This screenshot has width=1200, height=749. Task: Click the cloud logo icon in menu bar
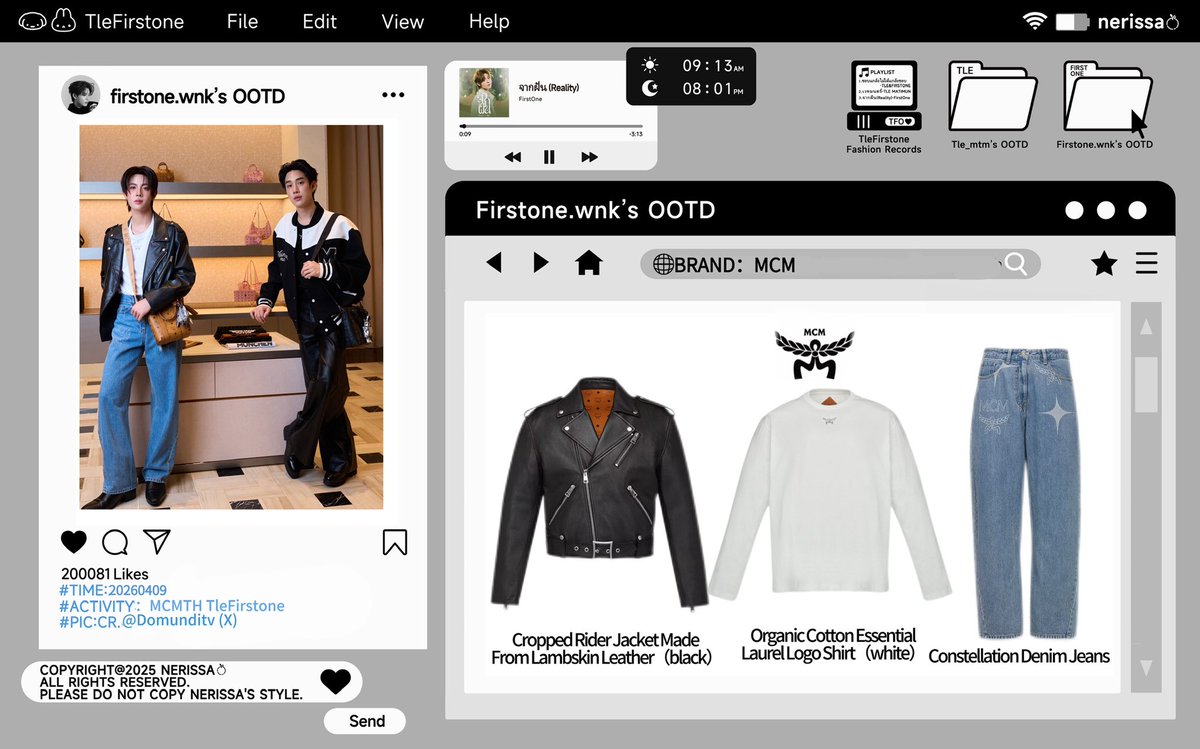tap(32, 21)
